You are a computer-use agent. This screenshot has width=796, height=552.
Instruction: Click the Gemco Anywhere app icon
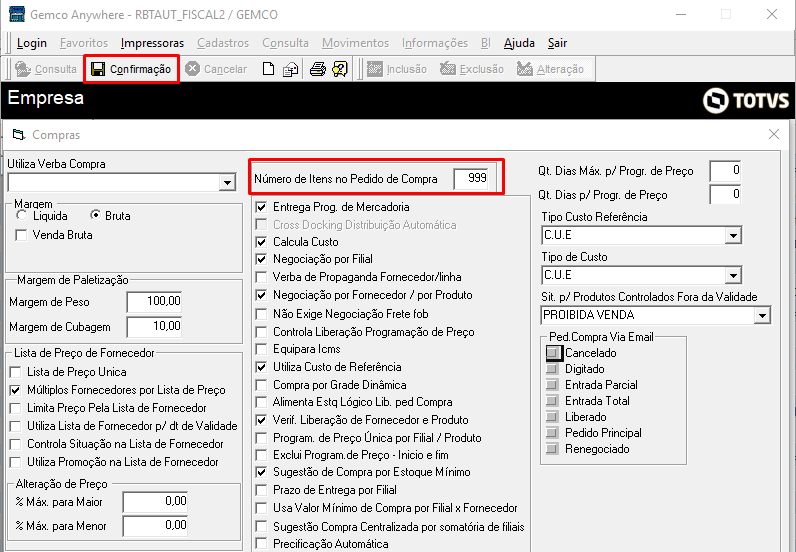coord(17,14)
